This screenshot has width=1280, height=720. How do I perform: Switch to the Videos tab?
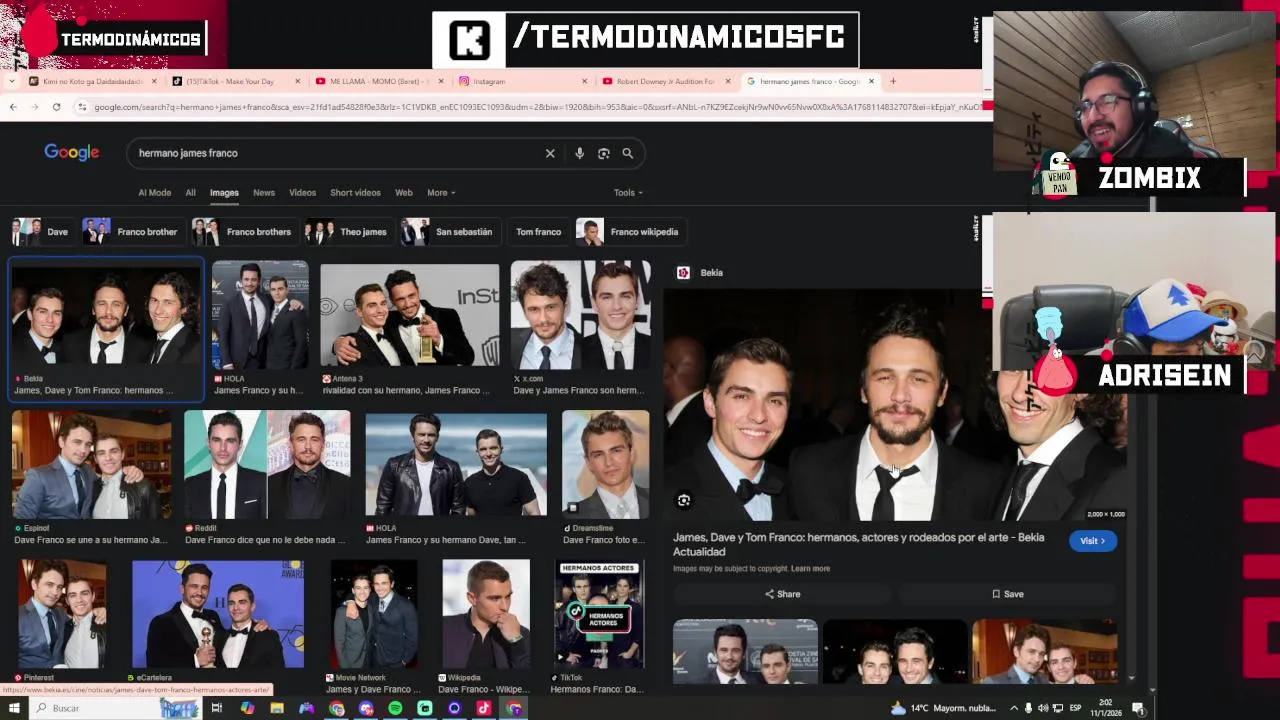302,192
